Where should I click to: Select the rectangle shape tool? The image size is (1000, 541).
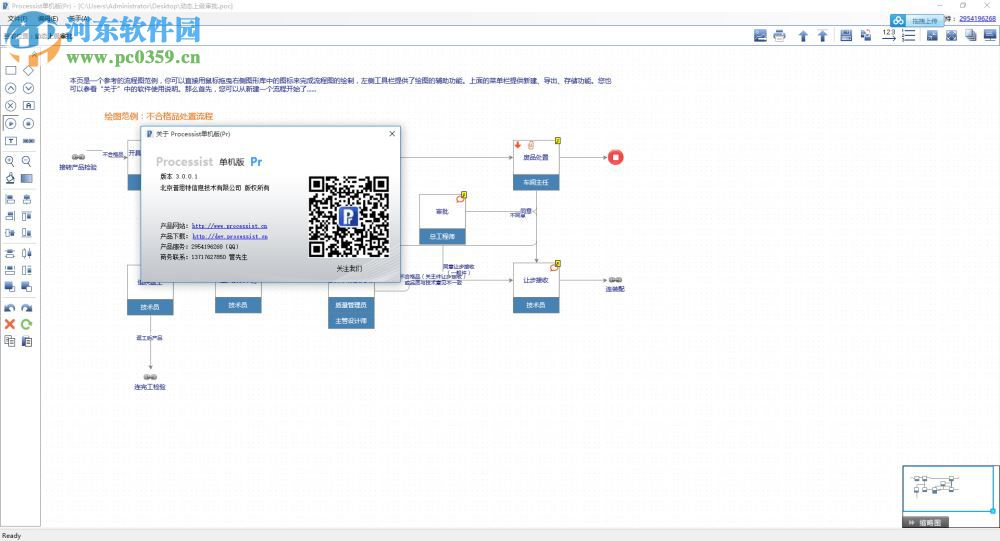11,70
